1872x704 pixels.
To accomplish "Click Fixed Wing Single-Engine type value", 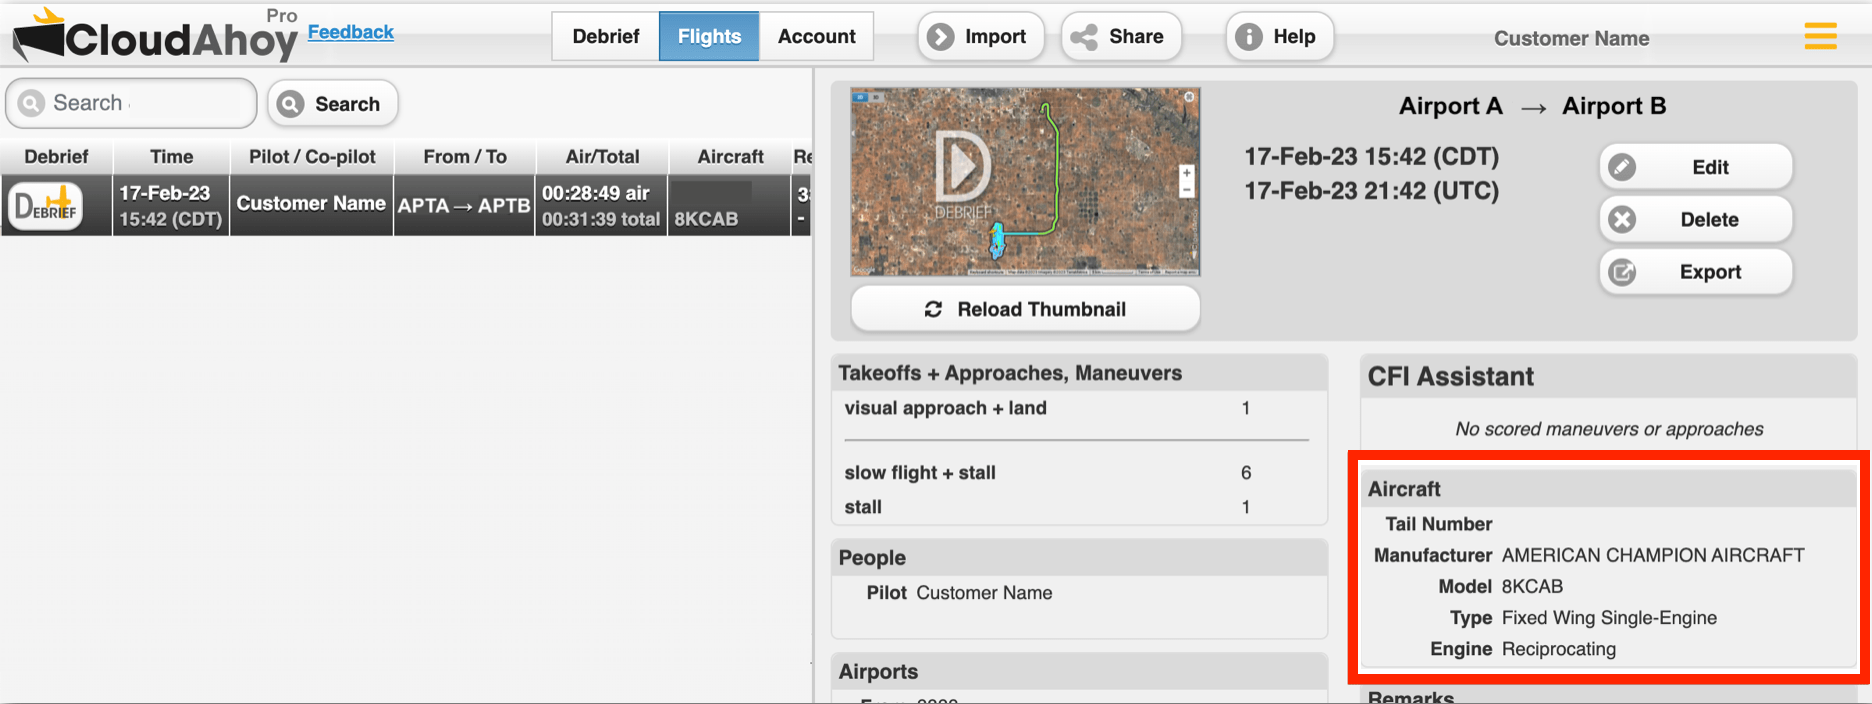I will tap(1609, 618).
